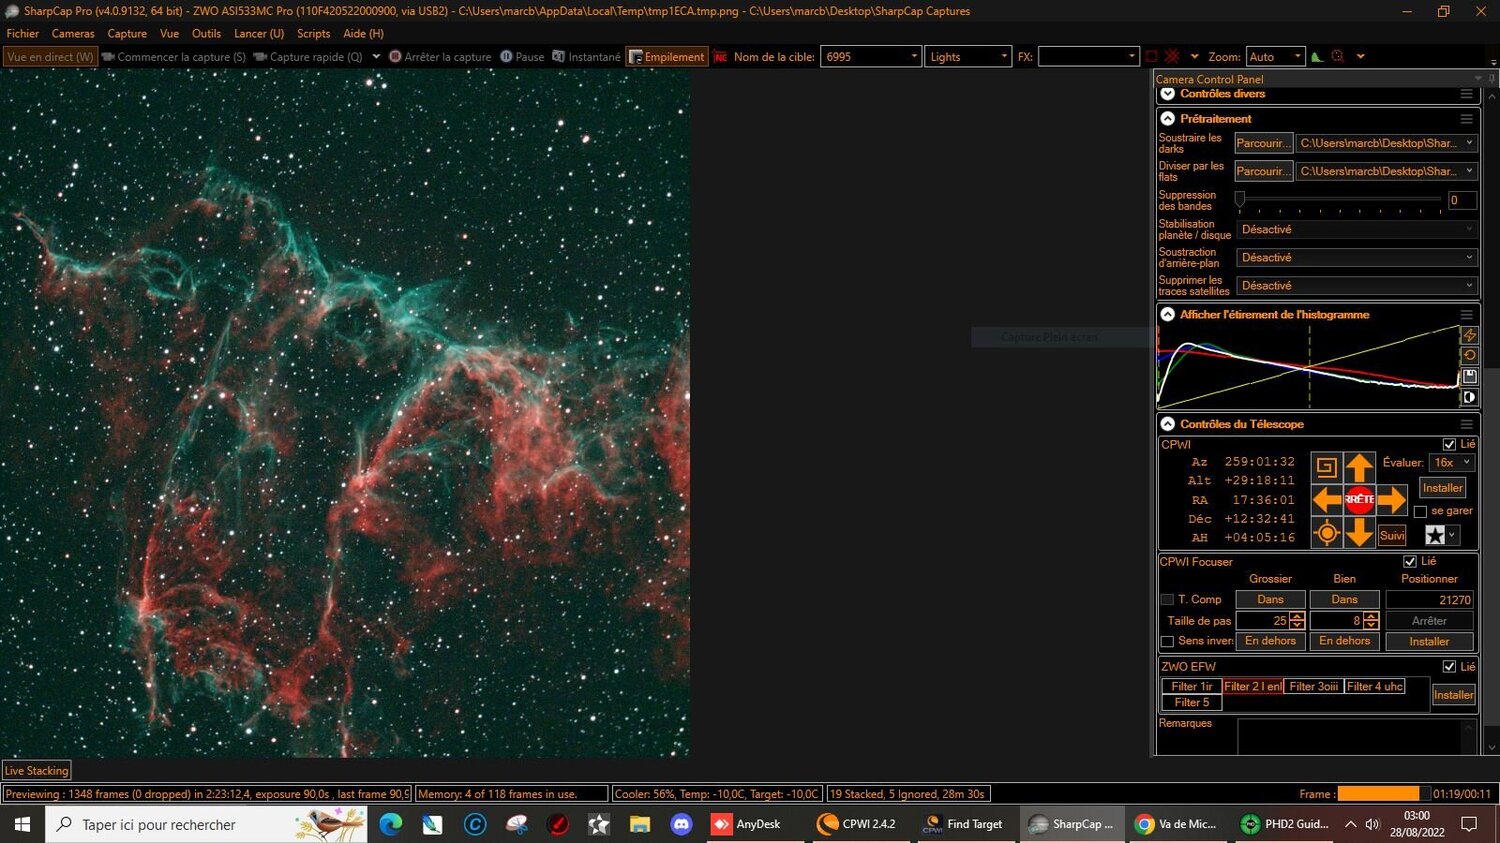
Task: Click the target/goto icon in telescope pad
Action: pyautogui.click(x=1327, y=533)
